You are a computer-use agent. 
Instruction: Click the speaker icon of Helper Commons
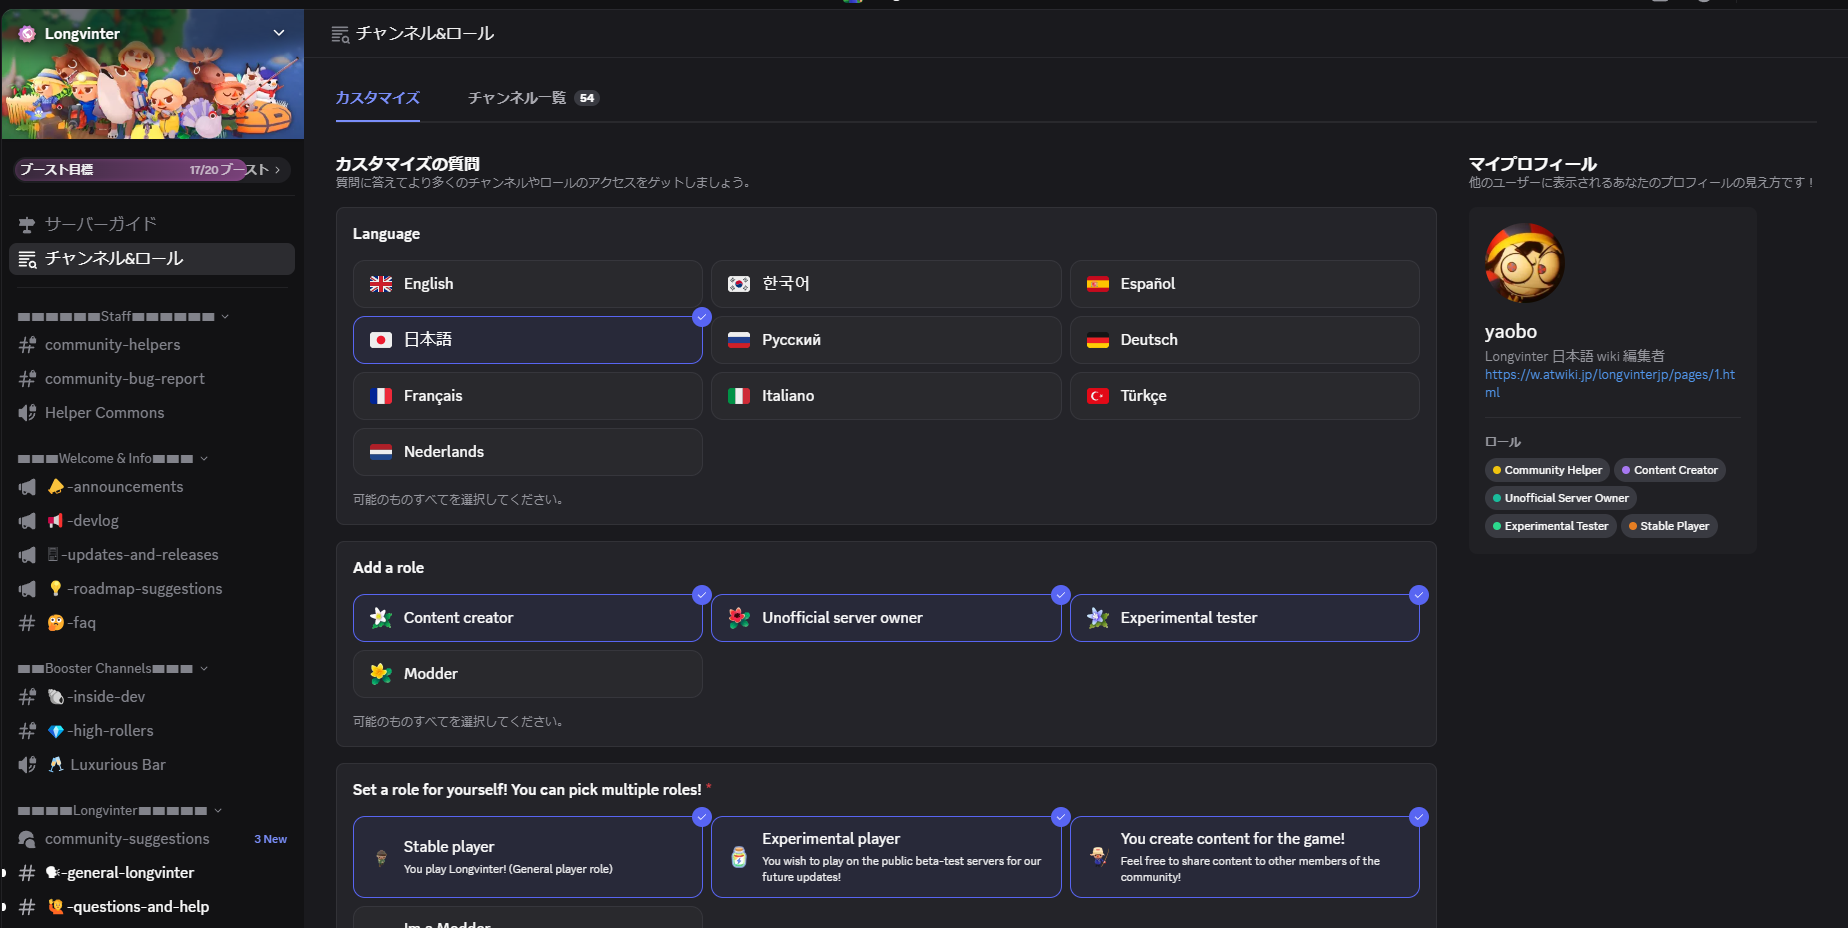(27, 413)
